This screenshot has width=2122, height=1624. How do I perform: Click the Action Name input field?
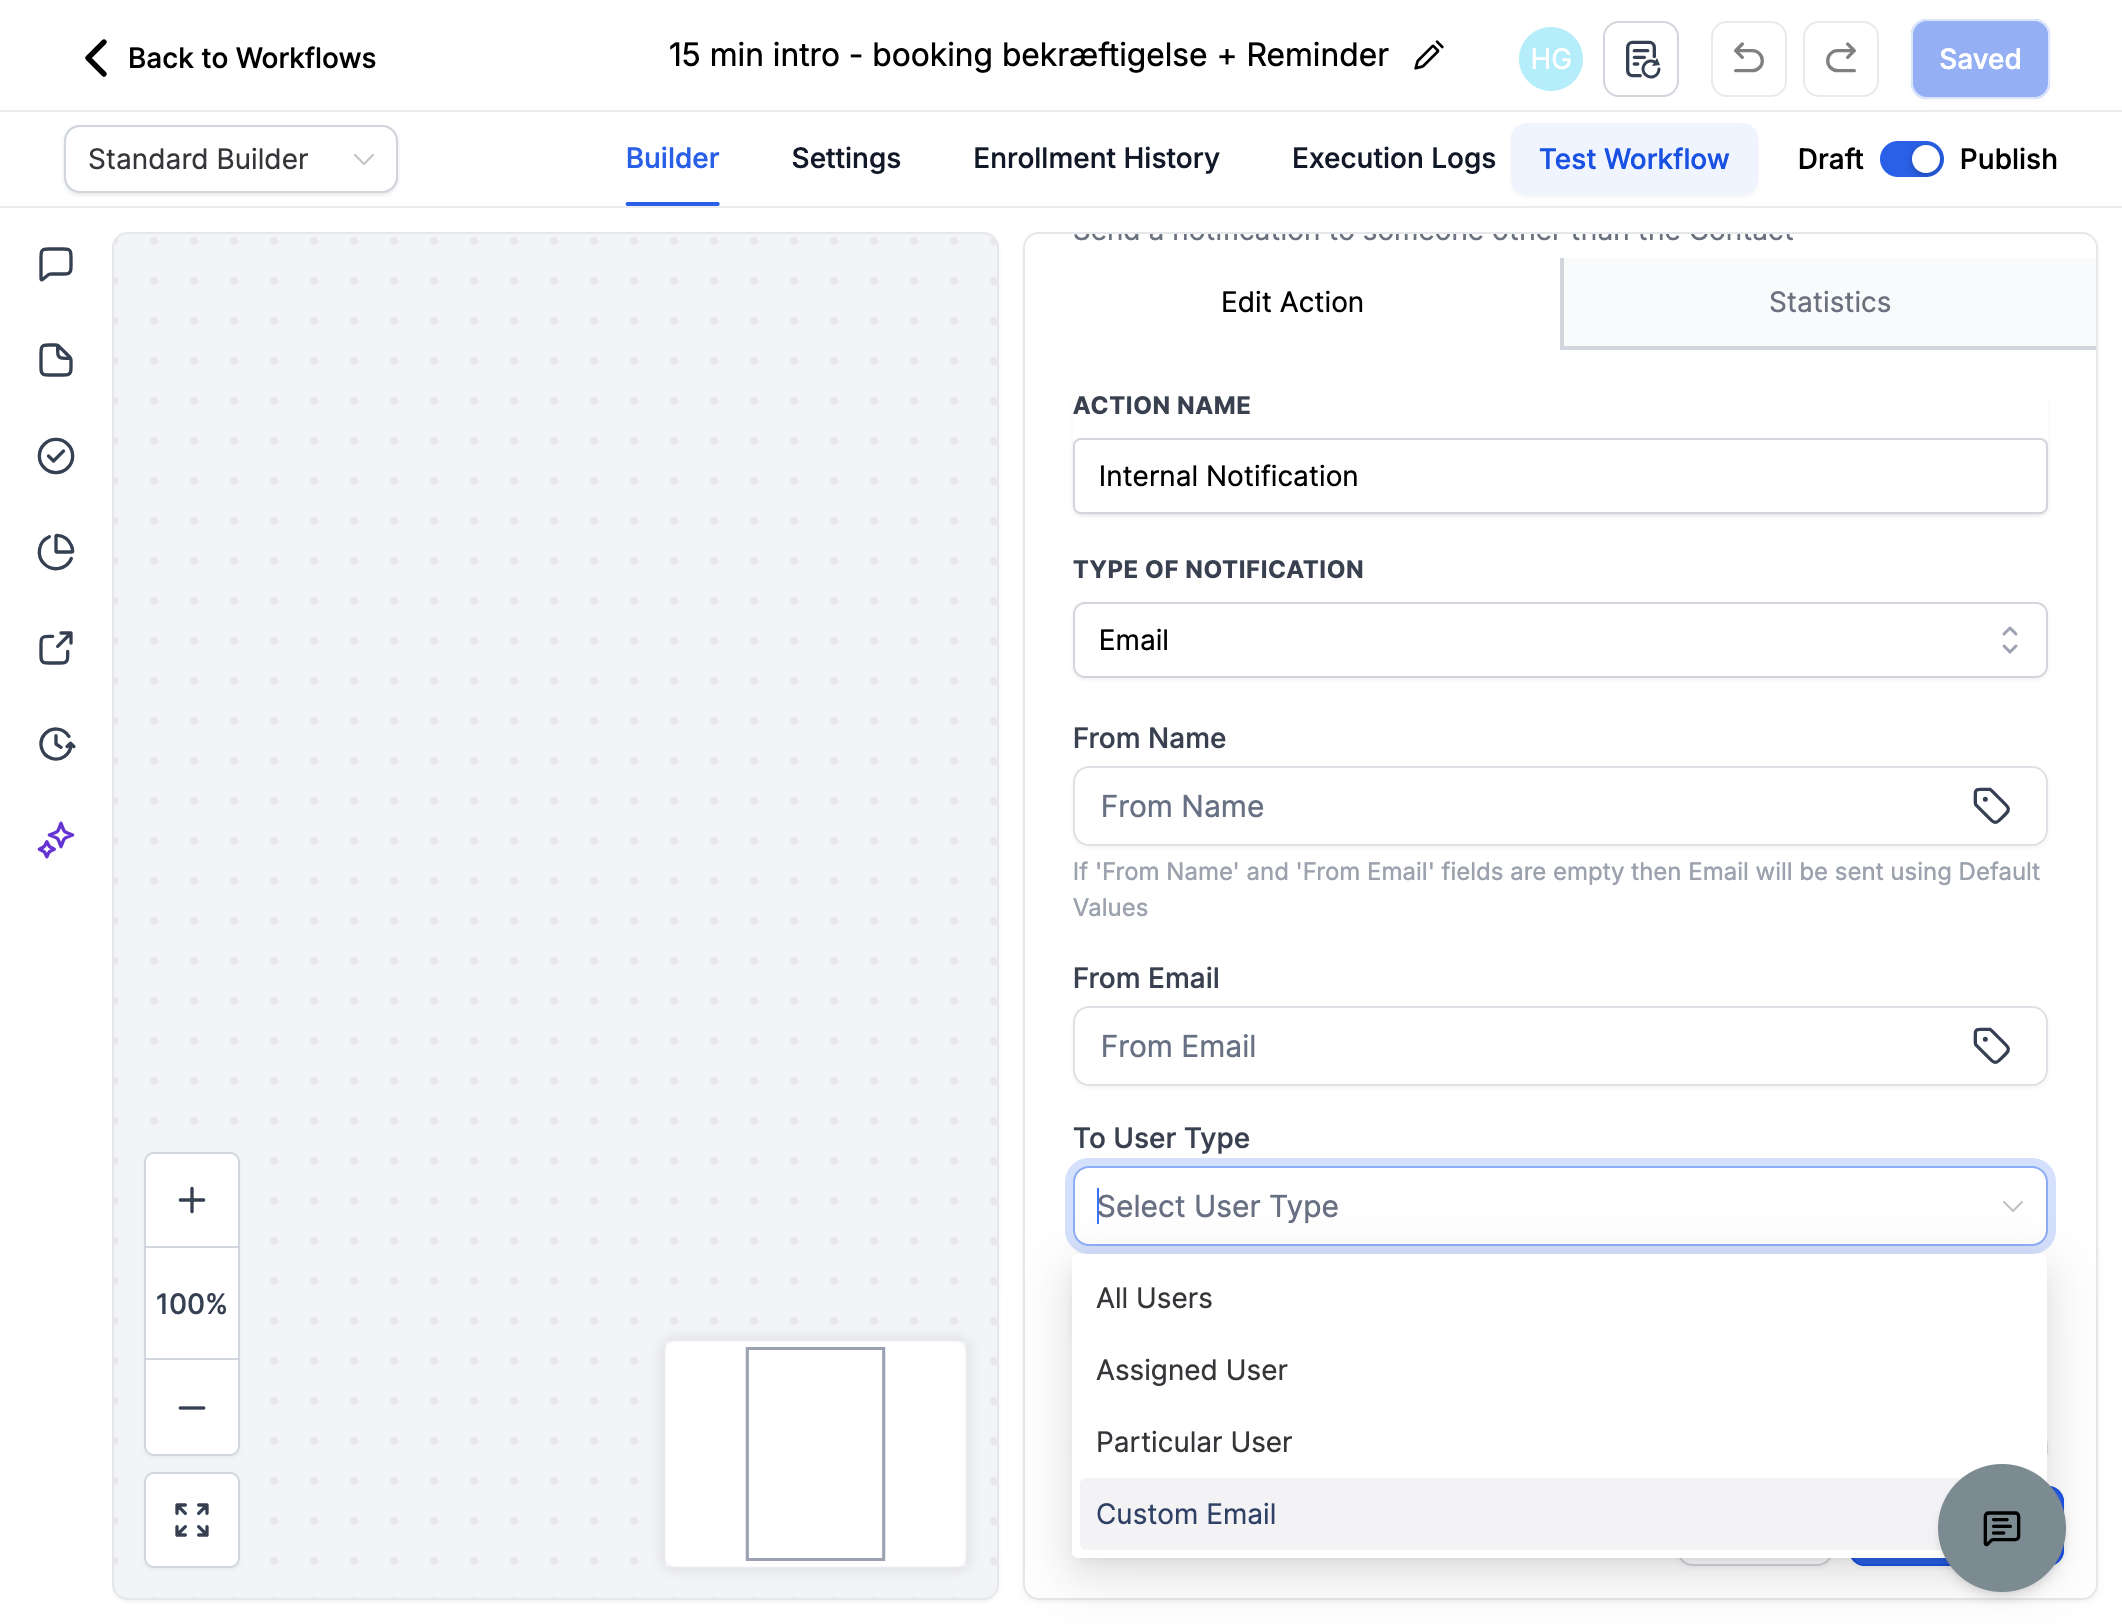pos(1560,476)
